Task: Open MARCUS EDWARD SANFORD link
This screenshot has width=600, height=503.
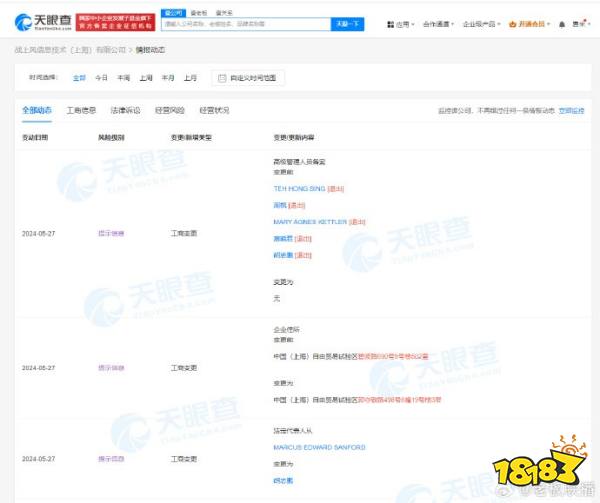Action: pos(319,447)
